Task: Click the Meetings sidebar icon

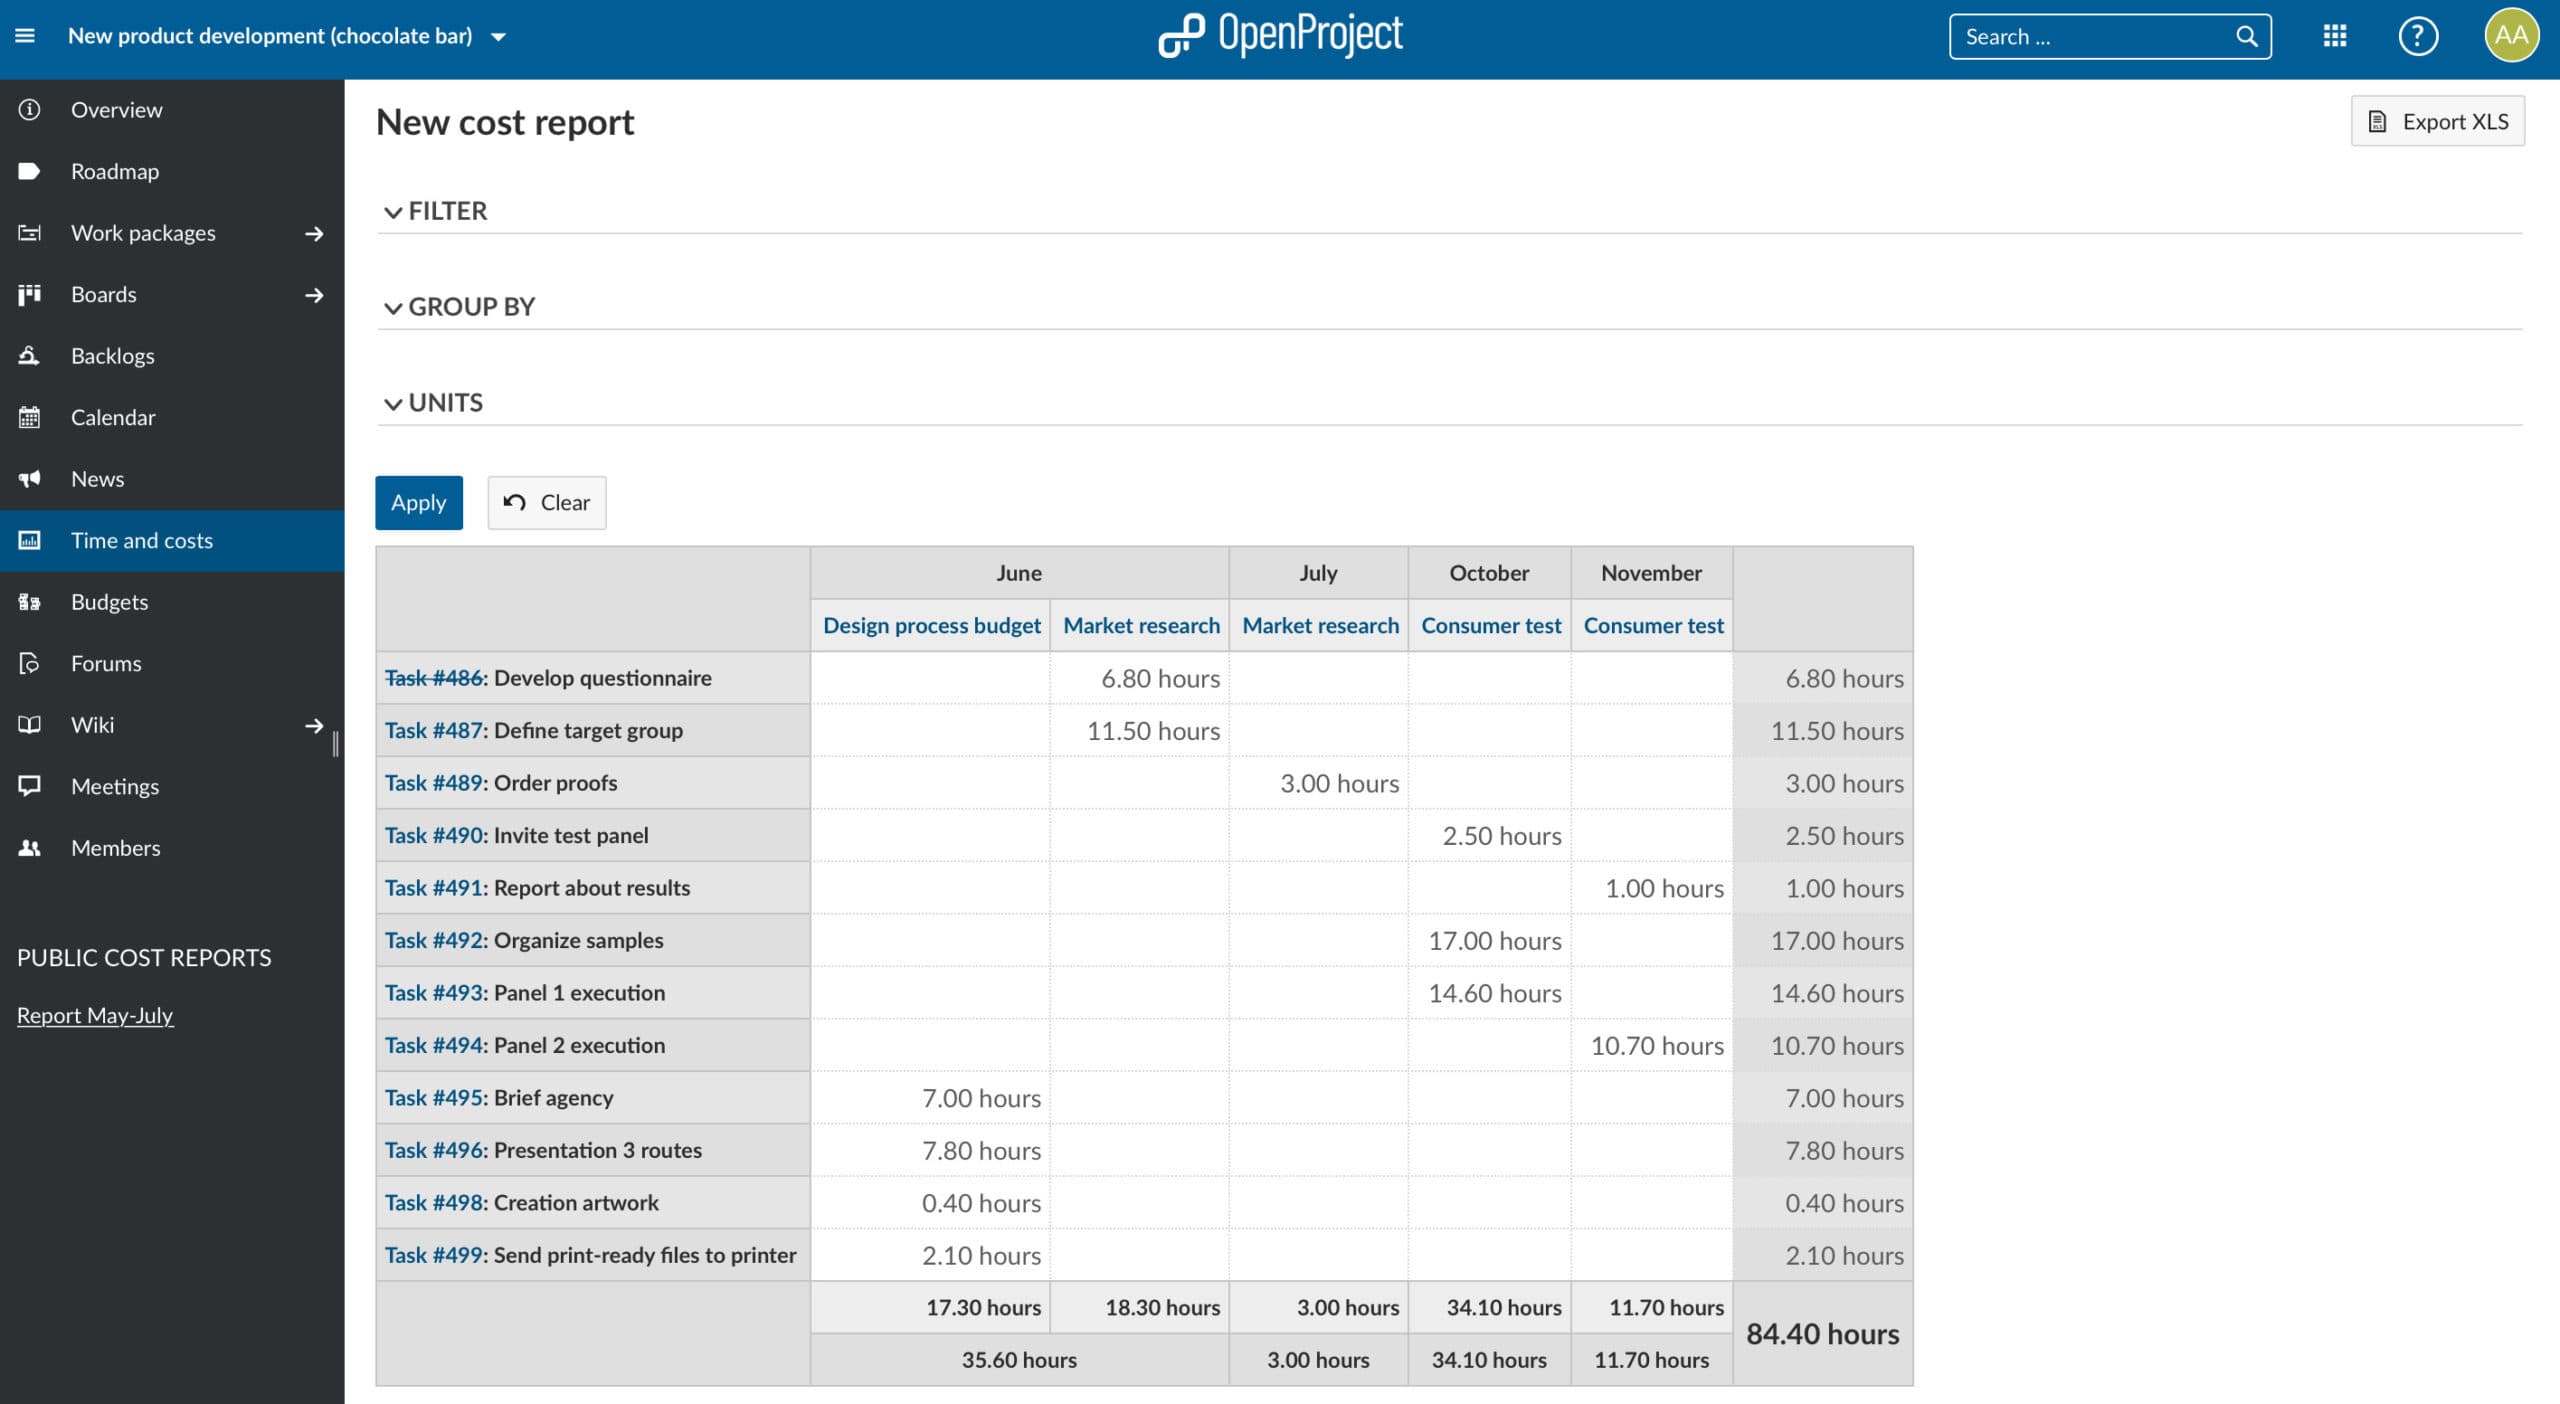Action: [x=29, y=787]
